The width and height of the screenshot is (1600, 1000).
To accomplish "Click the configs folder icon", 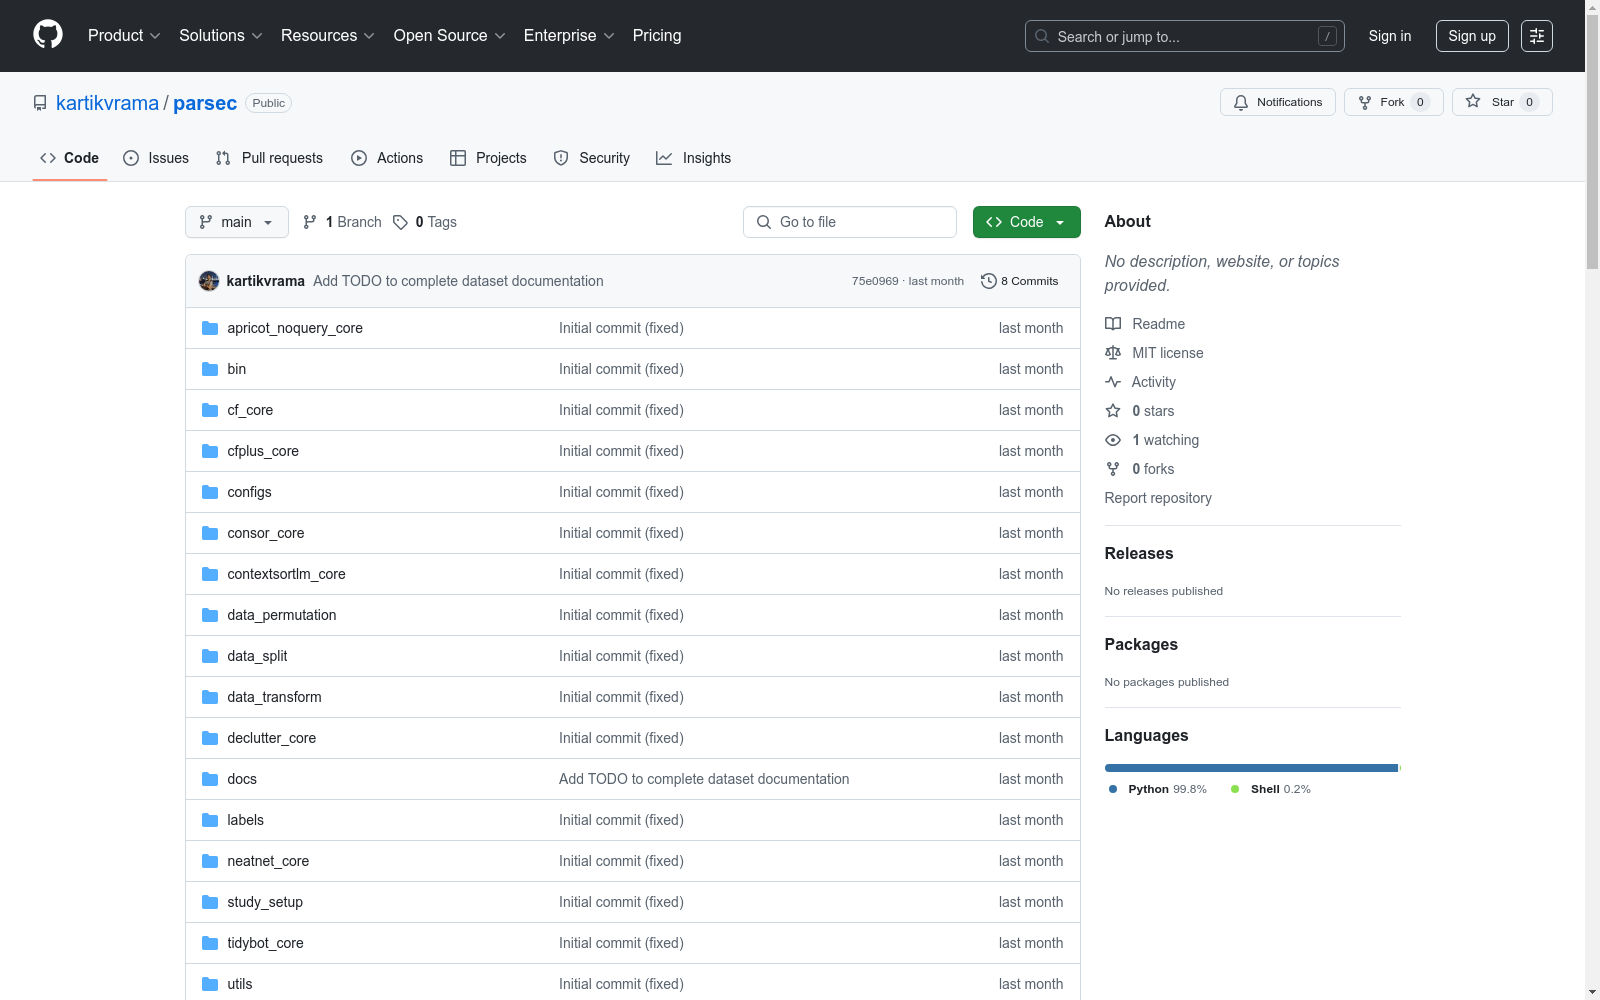I will [210, 492].
